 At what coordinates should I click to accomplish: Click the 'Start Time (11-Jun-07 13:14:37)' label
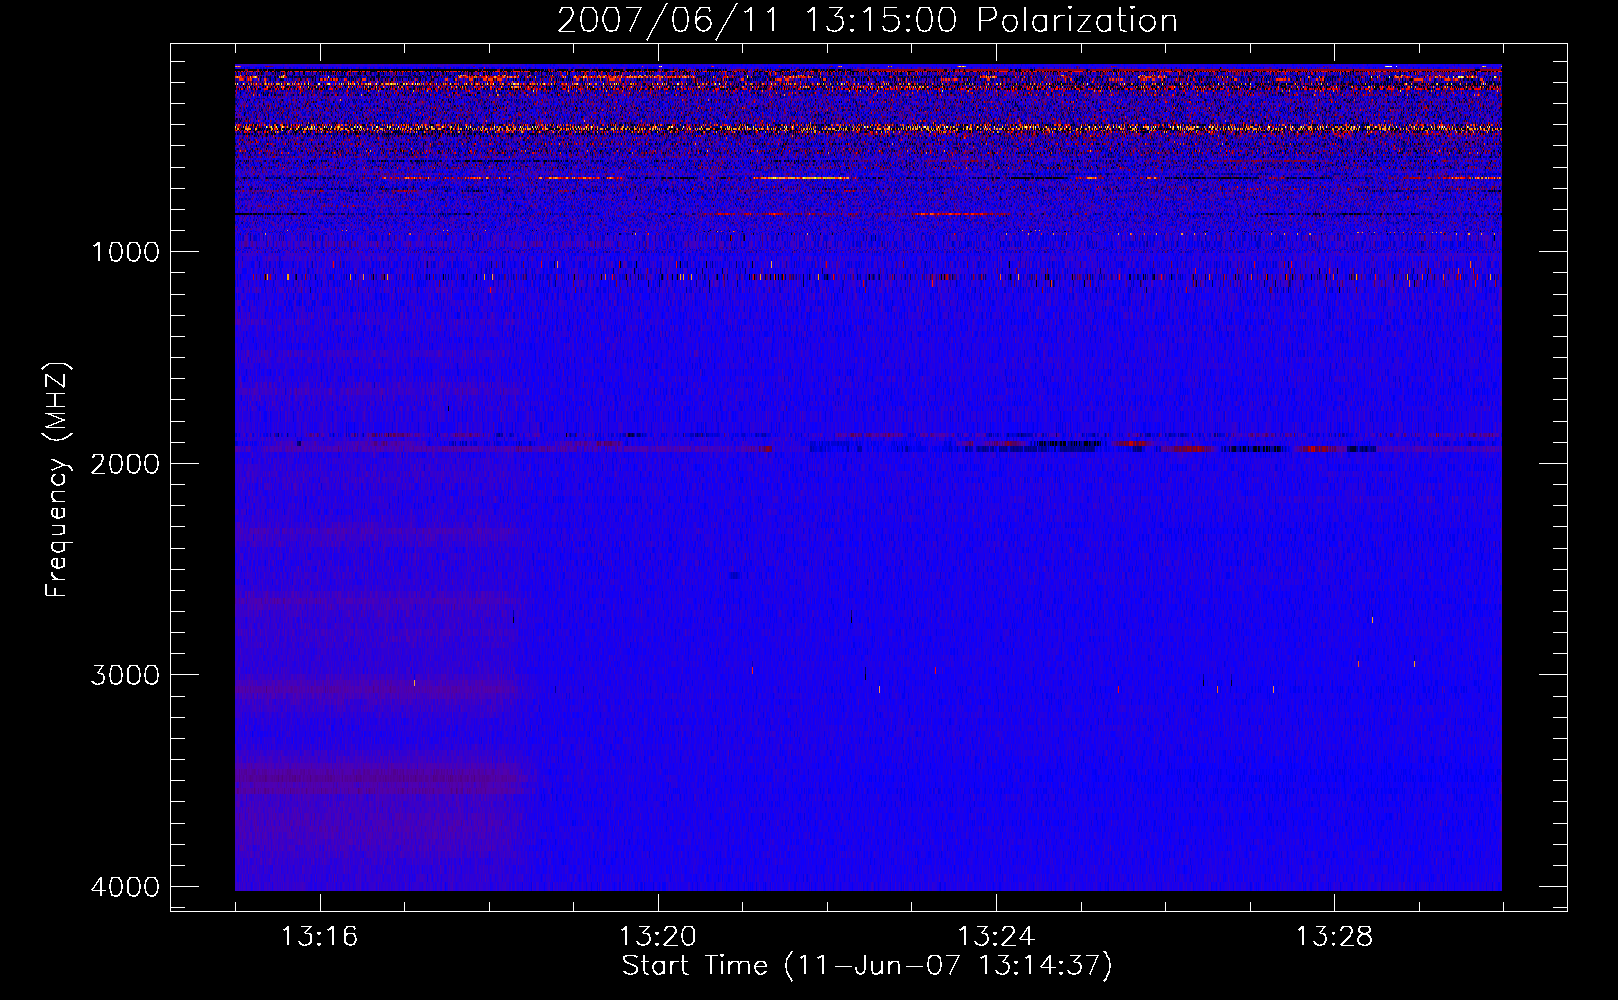click(867, 966)
